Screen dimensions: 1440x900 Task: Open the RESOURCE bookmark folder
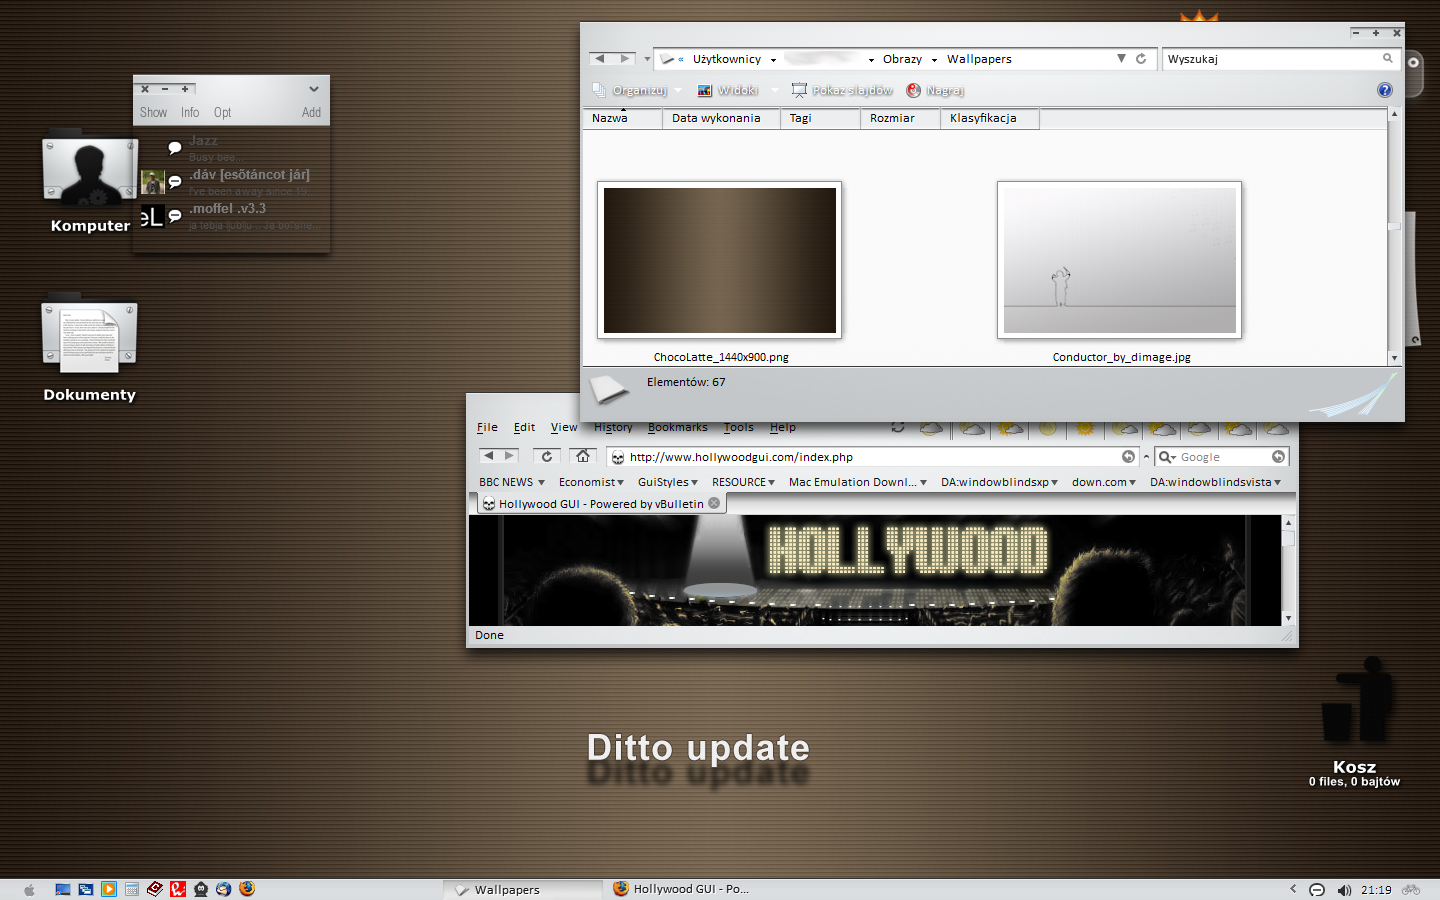point(743,482)
